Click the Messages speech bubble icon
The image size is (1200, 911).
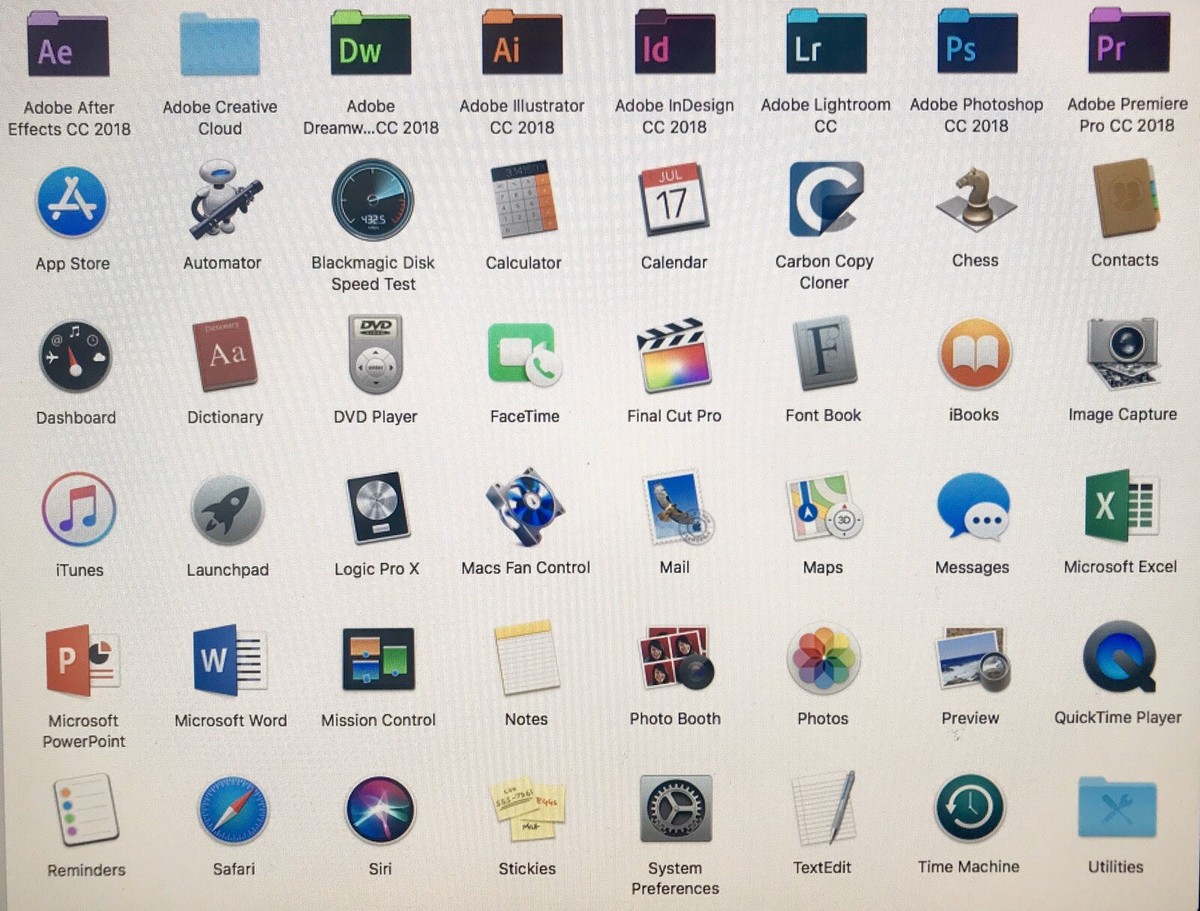pyautogui.click(x=973, y=507)
